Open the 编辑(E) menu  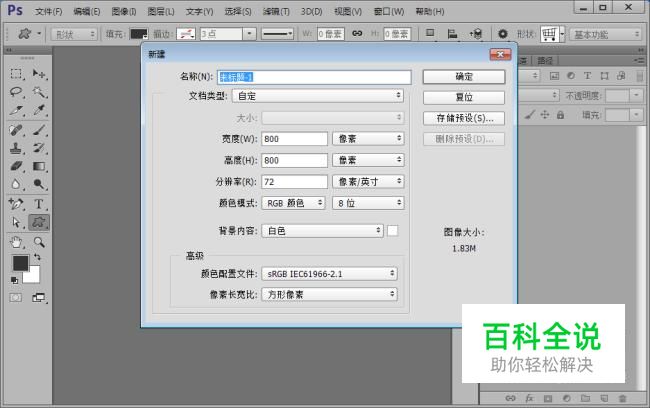tap(87, 12)
